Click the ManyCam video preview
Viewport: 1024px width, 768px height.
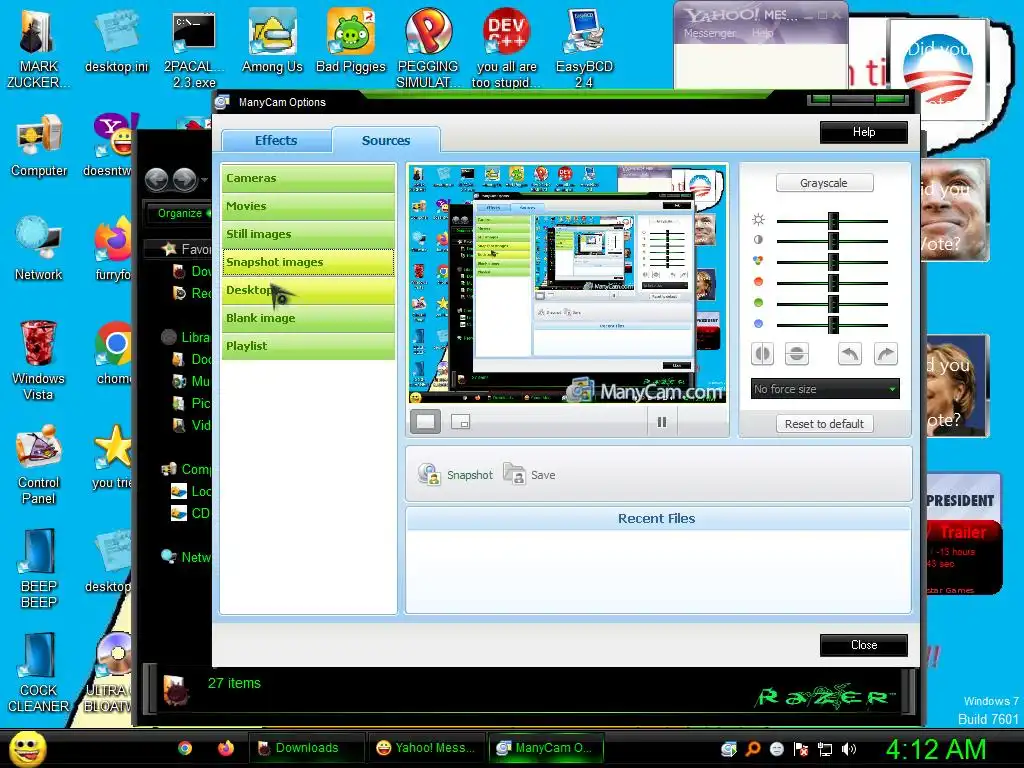coord(567,283)
